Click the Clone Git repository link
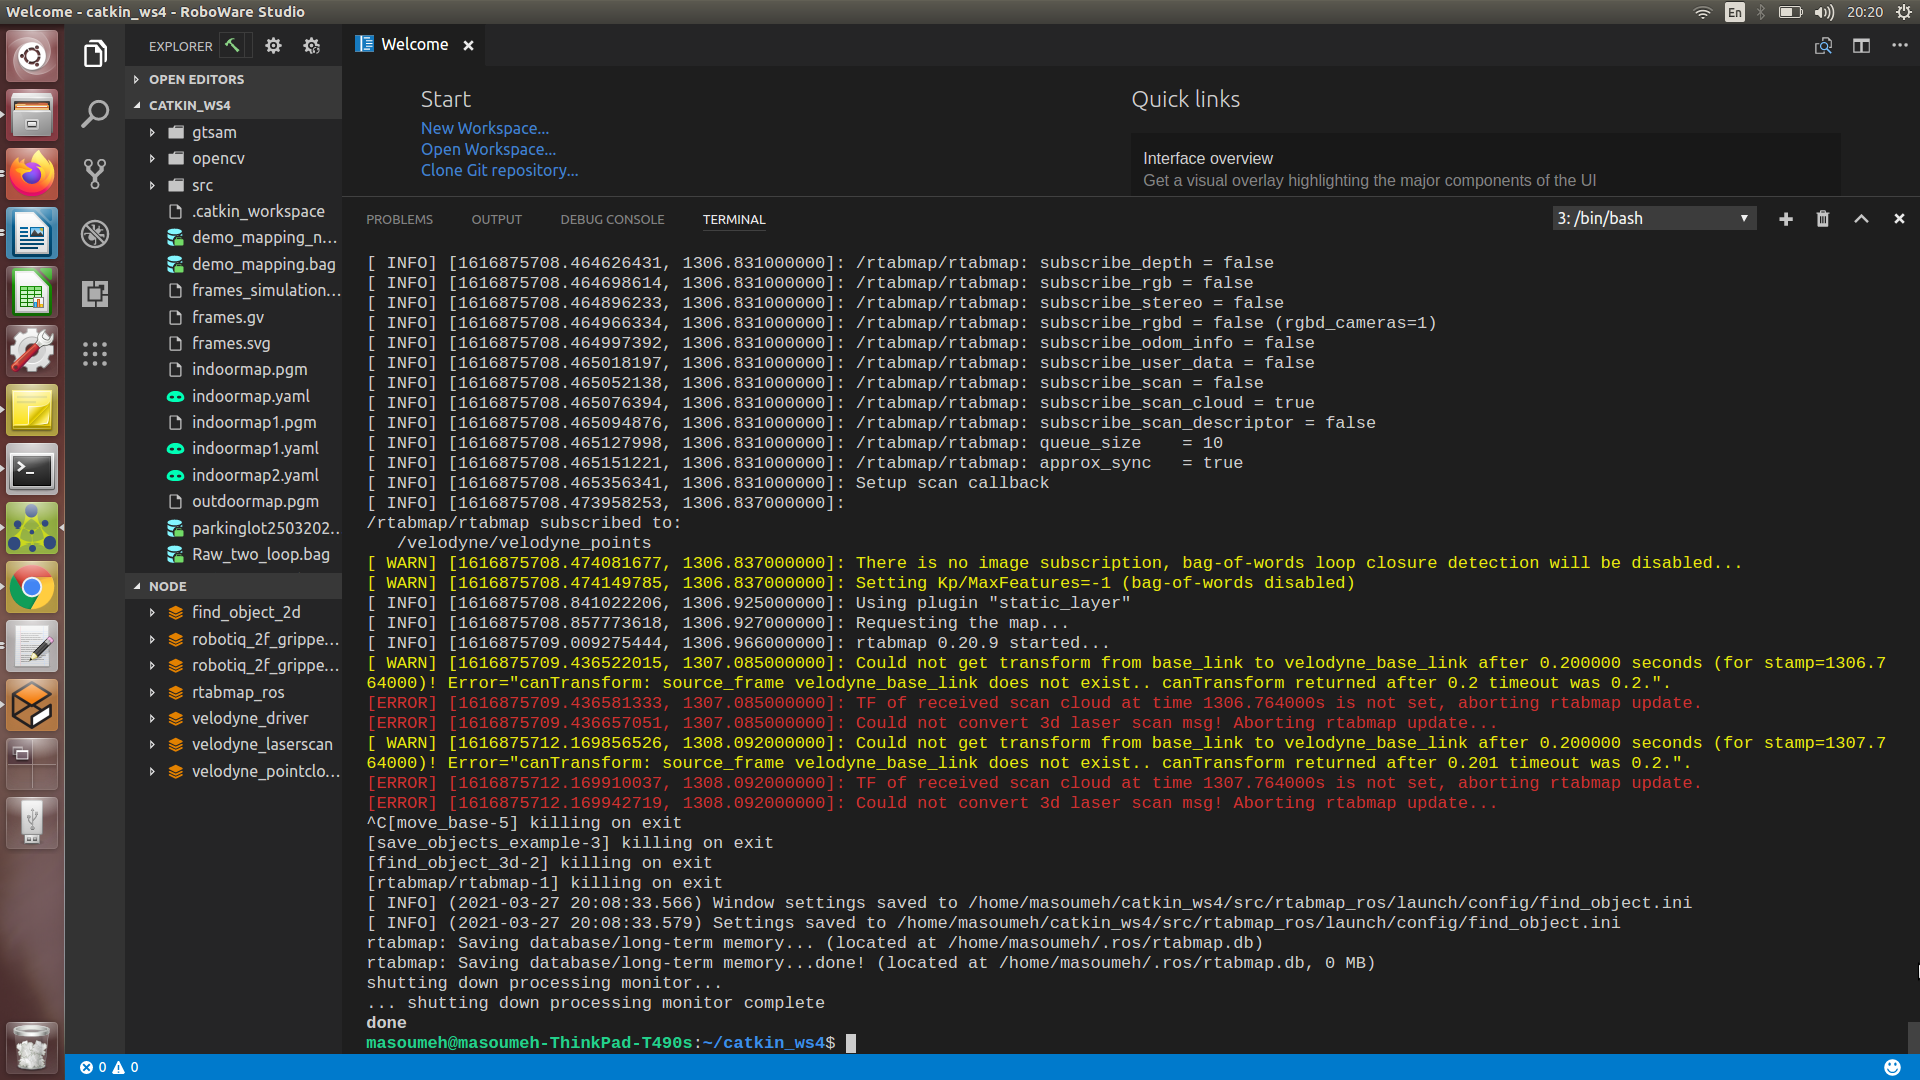This screenshot has width=1920, height=1080. (x=499, y=170)
